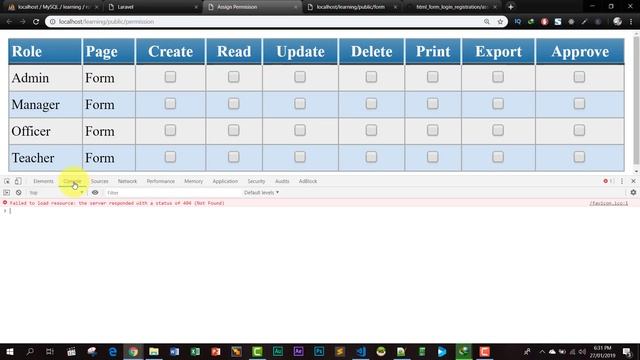The height and width of the screenshot is (360, 640).
Task: Click the Teacher role cell
Action: pyautogui.click(x=45, y=158)
